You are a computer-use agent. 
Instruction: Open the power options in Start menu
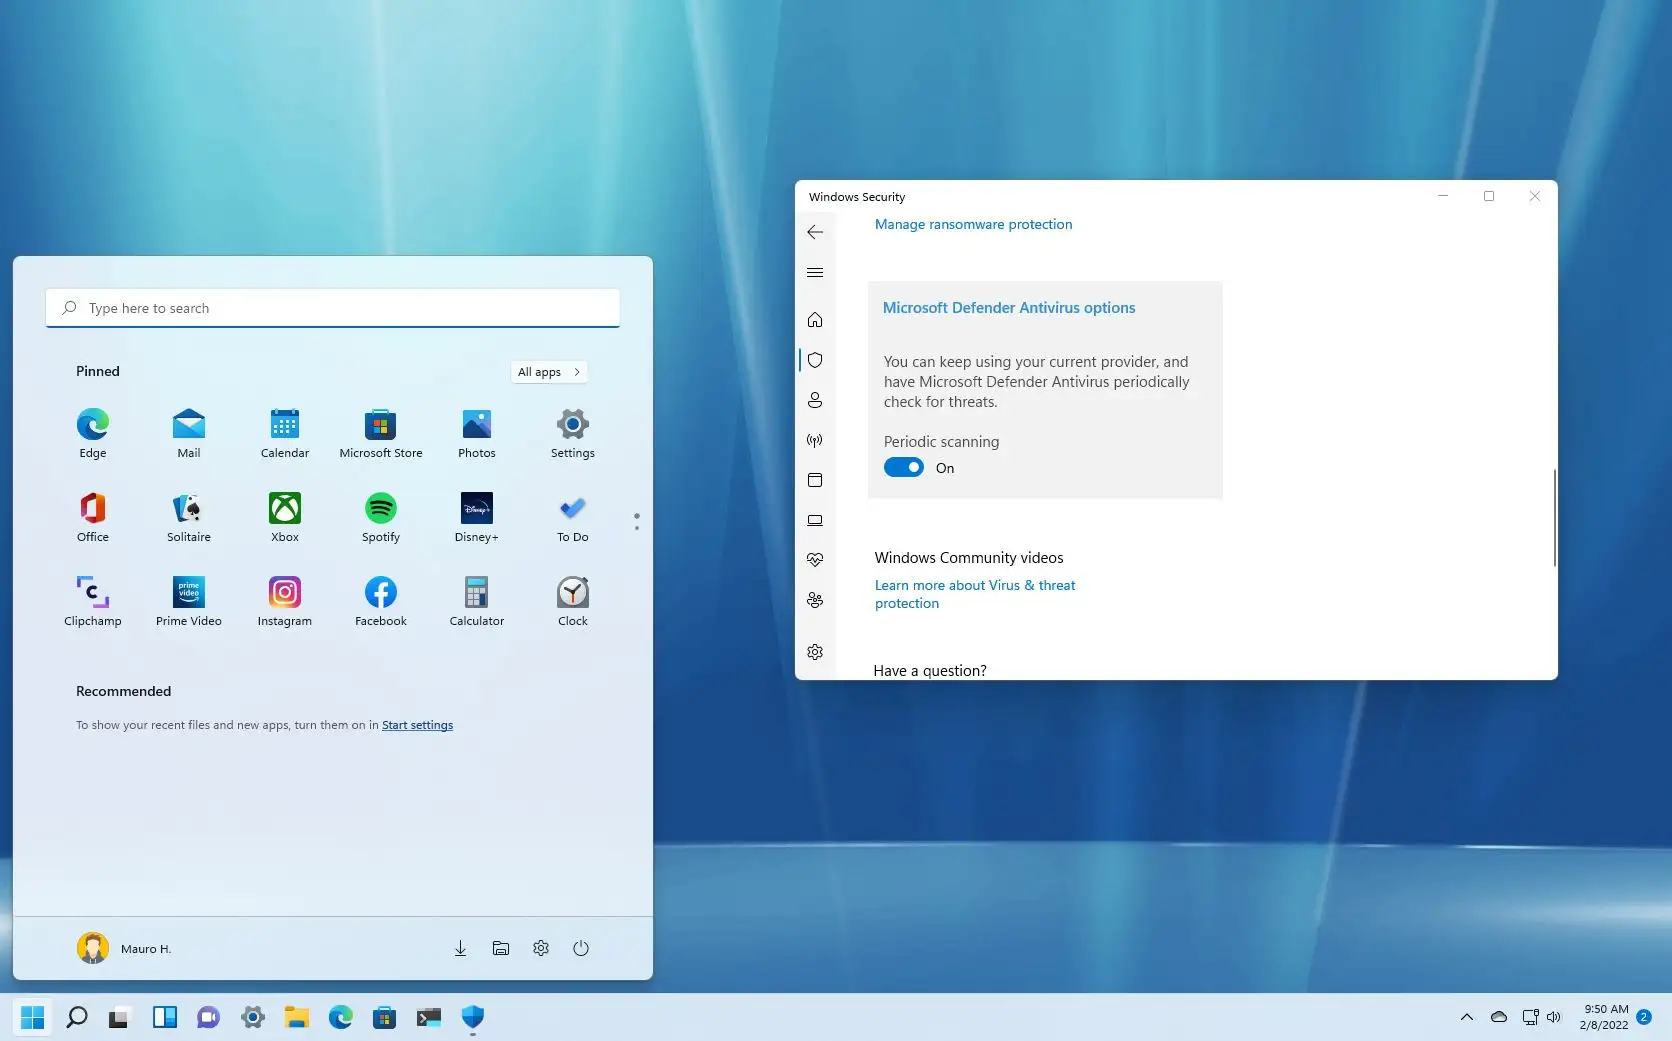click(x=581, y=948)
